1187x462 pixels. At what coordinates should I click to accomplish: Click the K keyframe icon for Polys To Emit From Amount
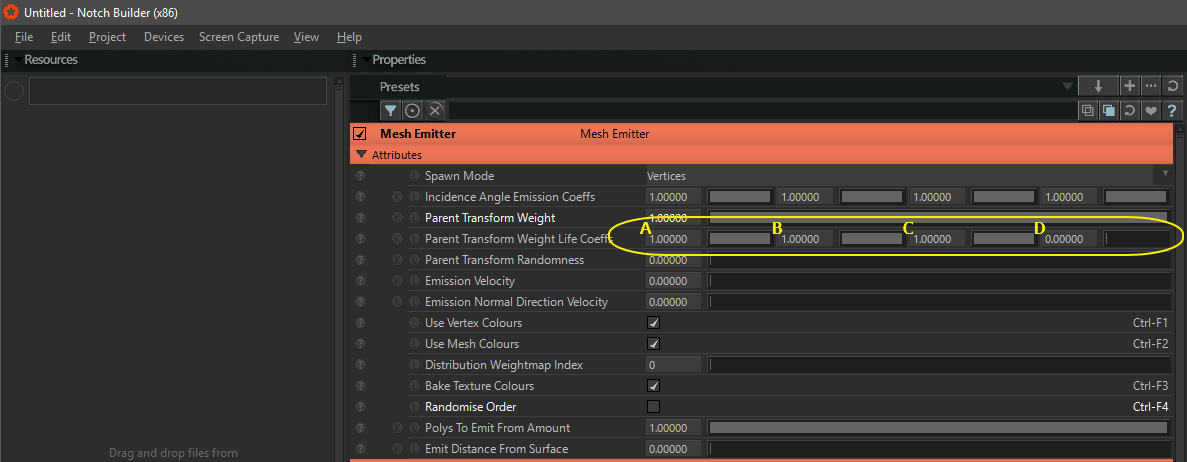point(398,428)
